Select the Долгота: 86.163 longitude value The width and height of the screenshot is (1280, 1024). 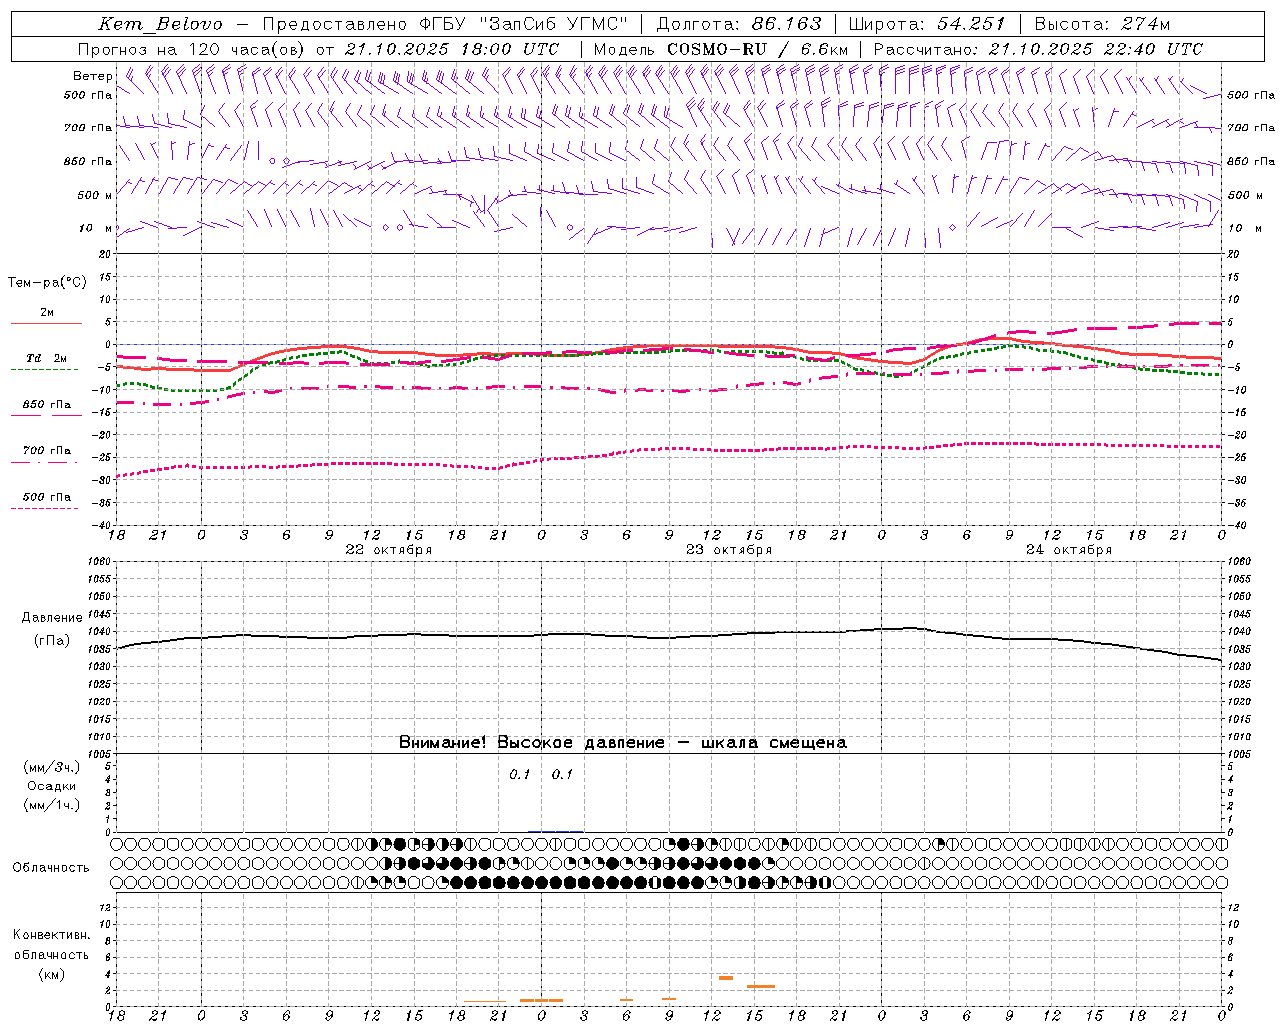(x=739, y=24)
